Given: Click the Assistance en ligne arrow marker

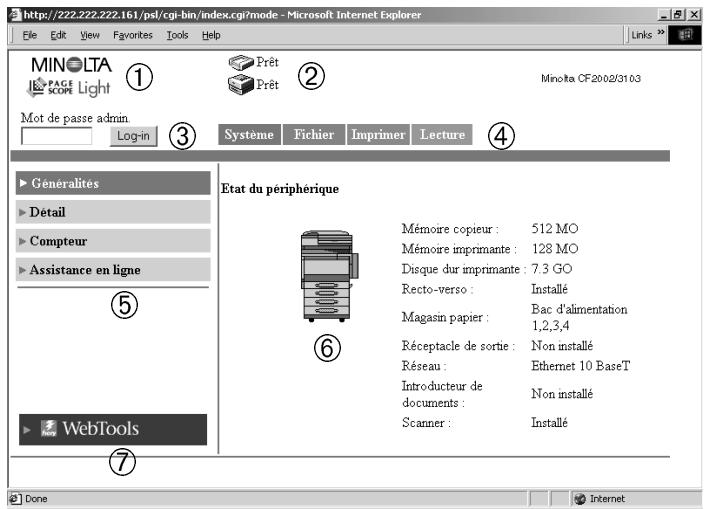Looking at the screenshot, I should point(23,270).
